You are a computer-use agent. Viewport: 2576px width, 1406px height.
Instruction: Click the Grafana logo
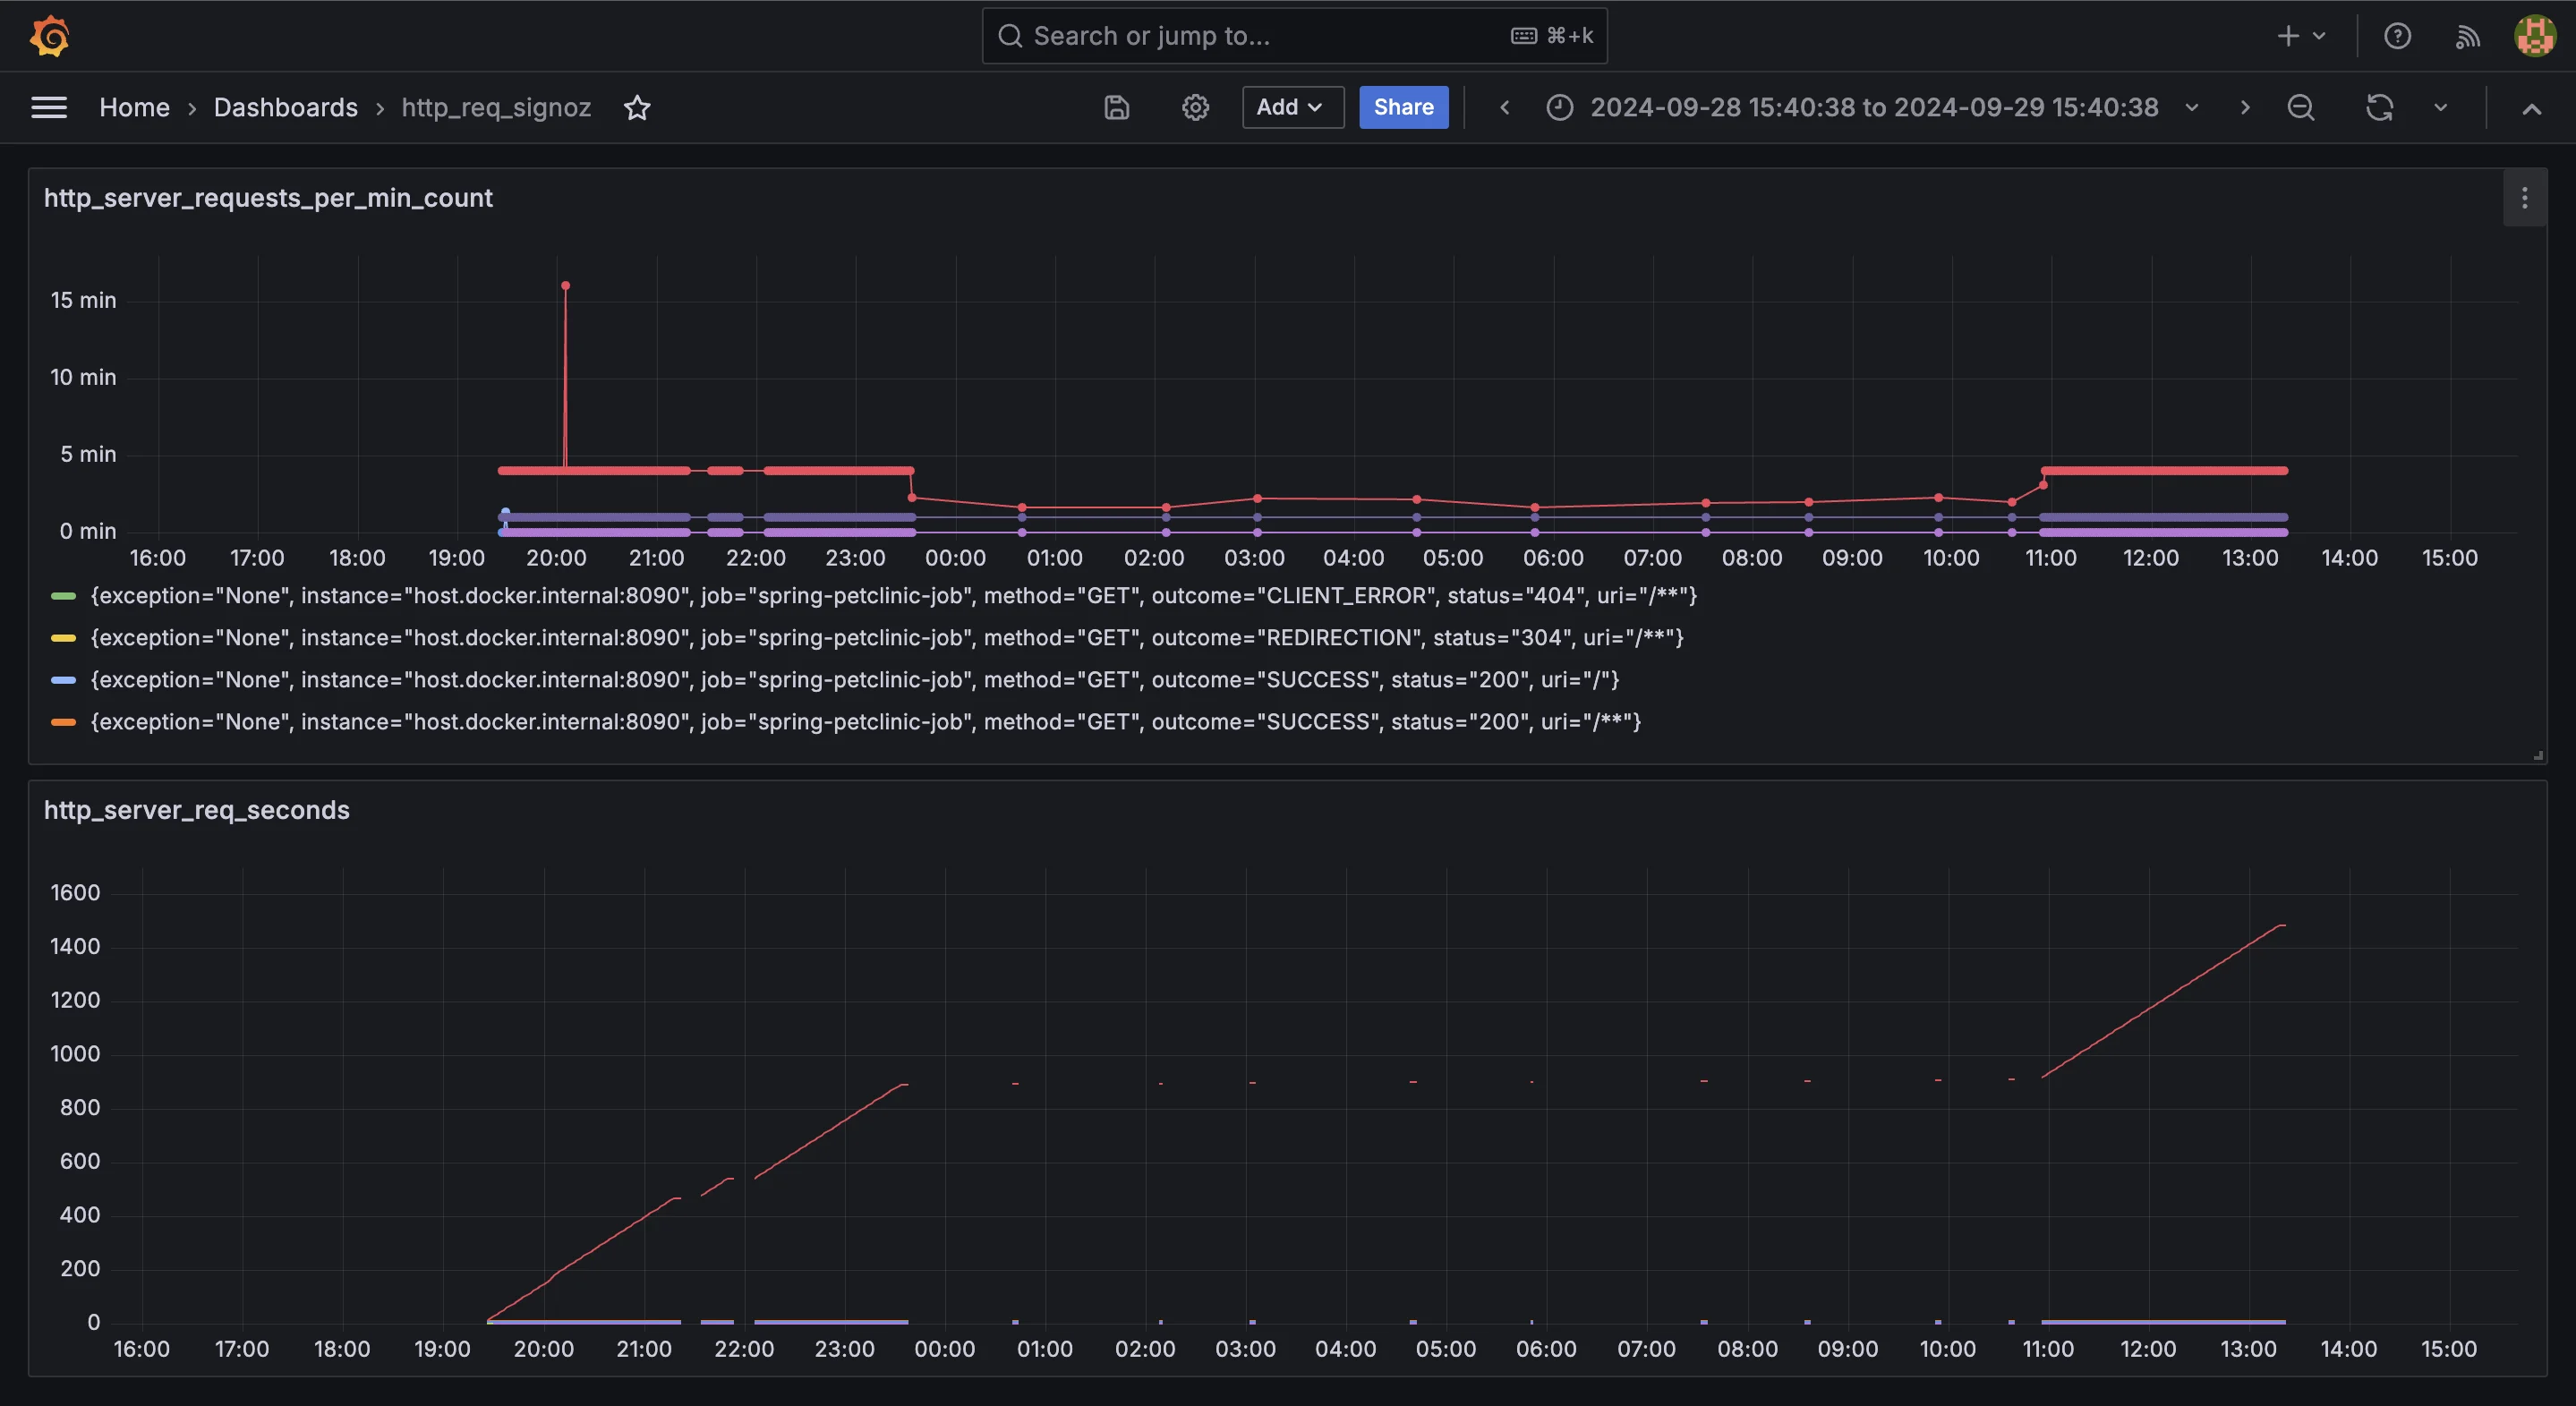[x=49, y=37]
